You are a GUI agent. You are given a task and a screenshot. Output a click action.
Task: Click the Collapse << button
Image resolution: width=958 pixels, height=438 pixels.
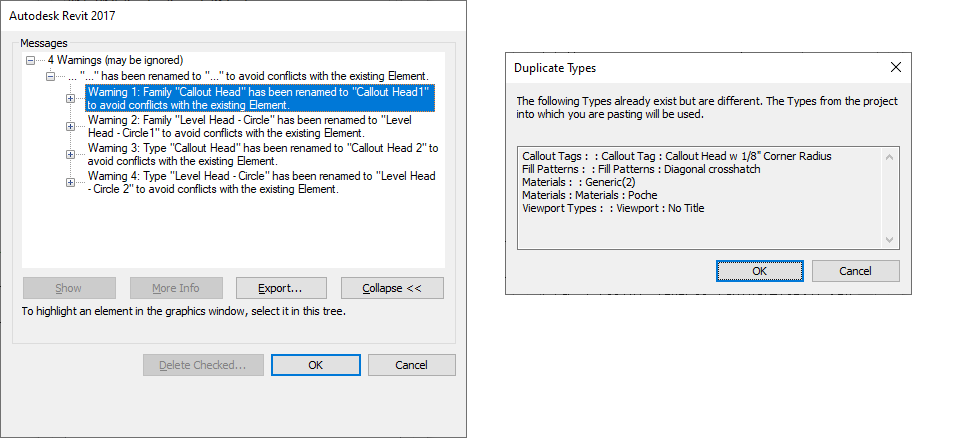[392, 288]
